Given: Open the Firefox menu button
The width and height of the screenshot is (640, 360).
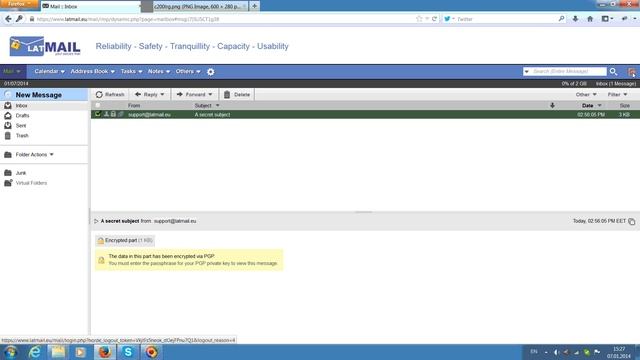Looking at the screenshot, I should pos(19,4).
